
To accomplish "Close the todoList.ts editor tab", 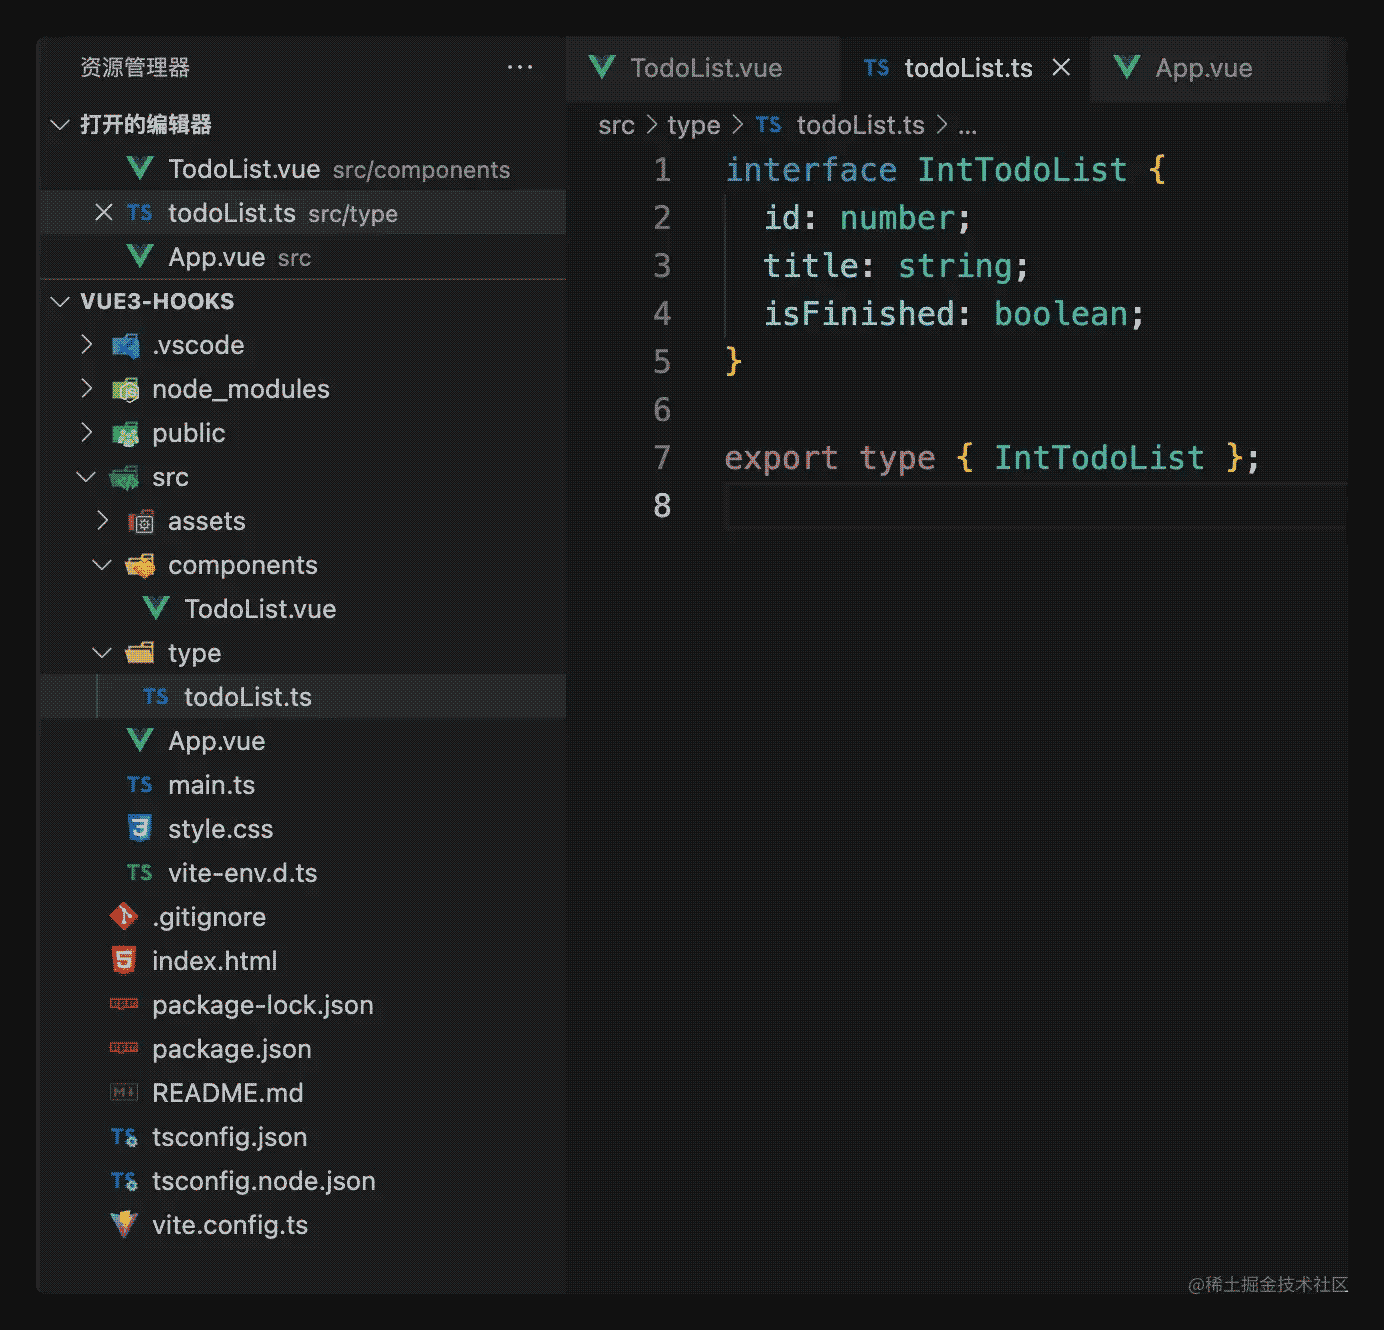I will click(1061, 68).
